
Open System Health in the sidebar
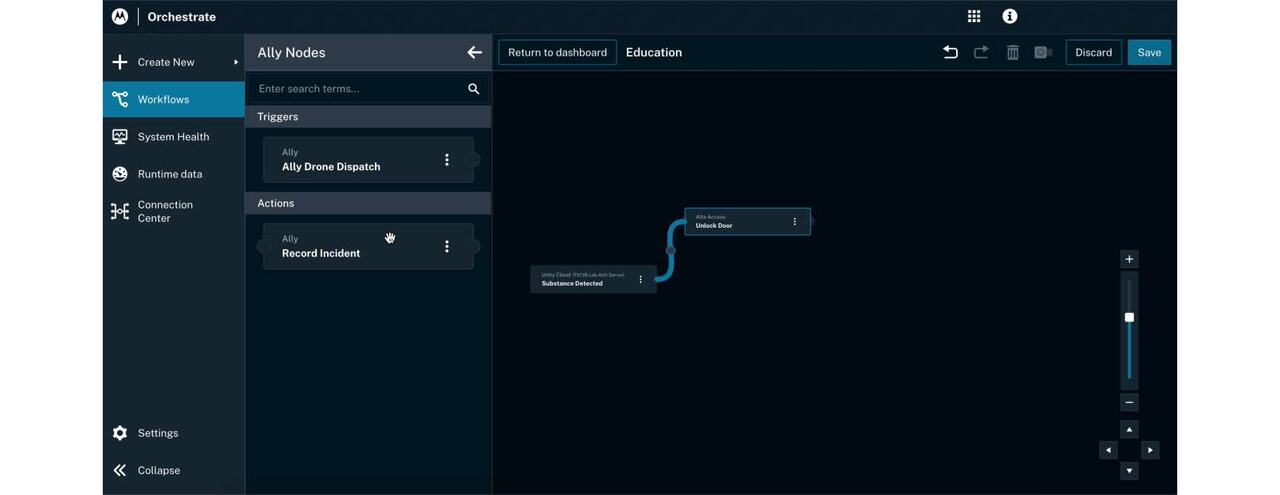[x=174, y=137]
